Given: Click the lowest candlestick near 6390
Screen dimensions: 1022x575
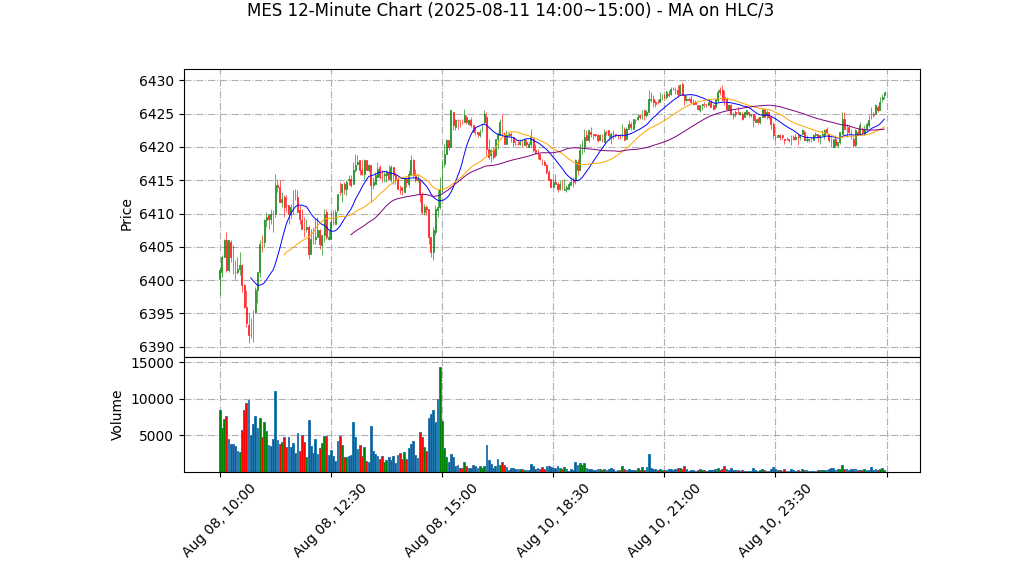Looking at the screenshot, I should click(250, 327).
